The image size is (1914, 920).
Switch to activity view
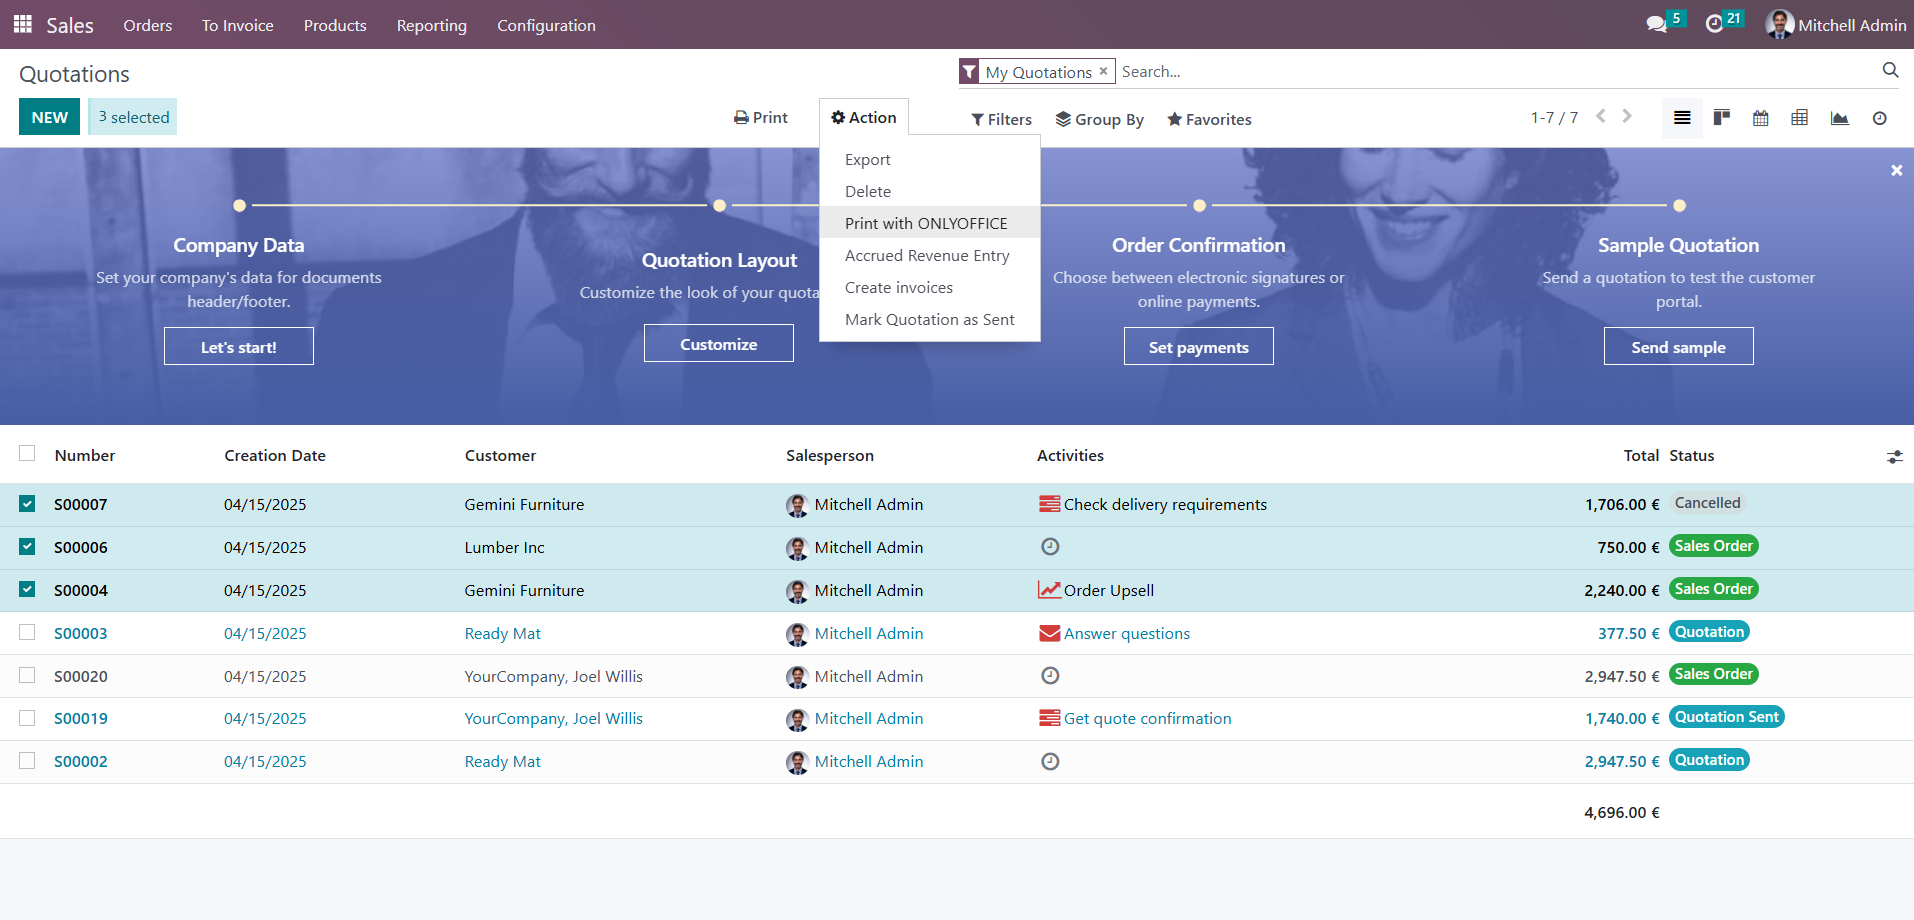1880,118
